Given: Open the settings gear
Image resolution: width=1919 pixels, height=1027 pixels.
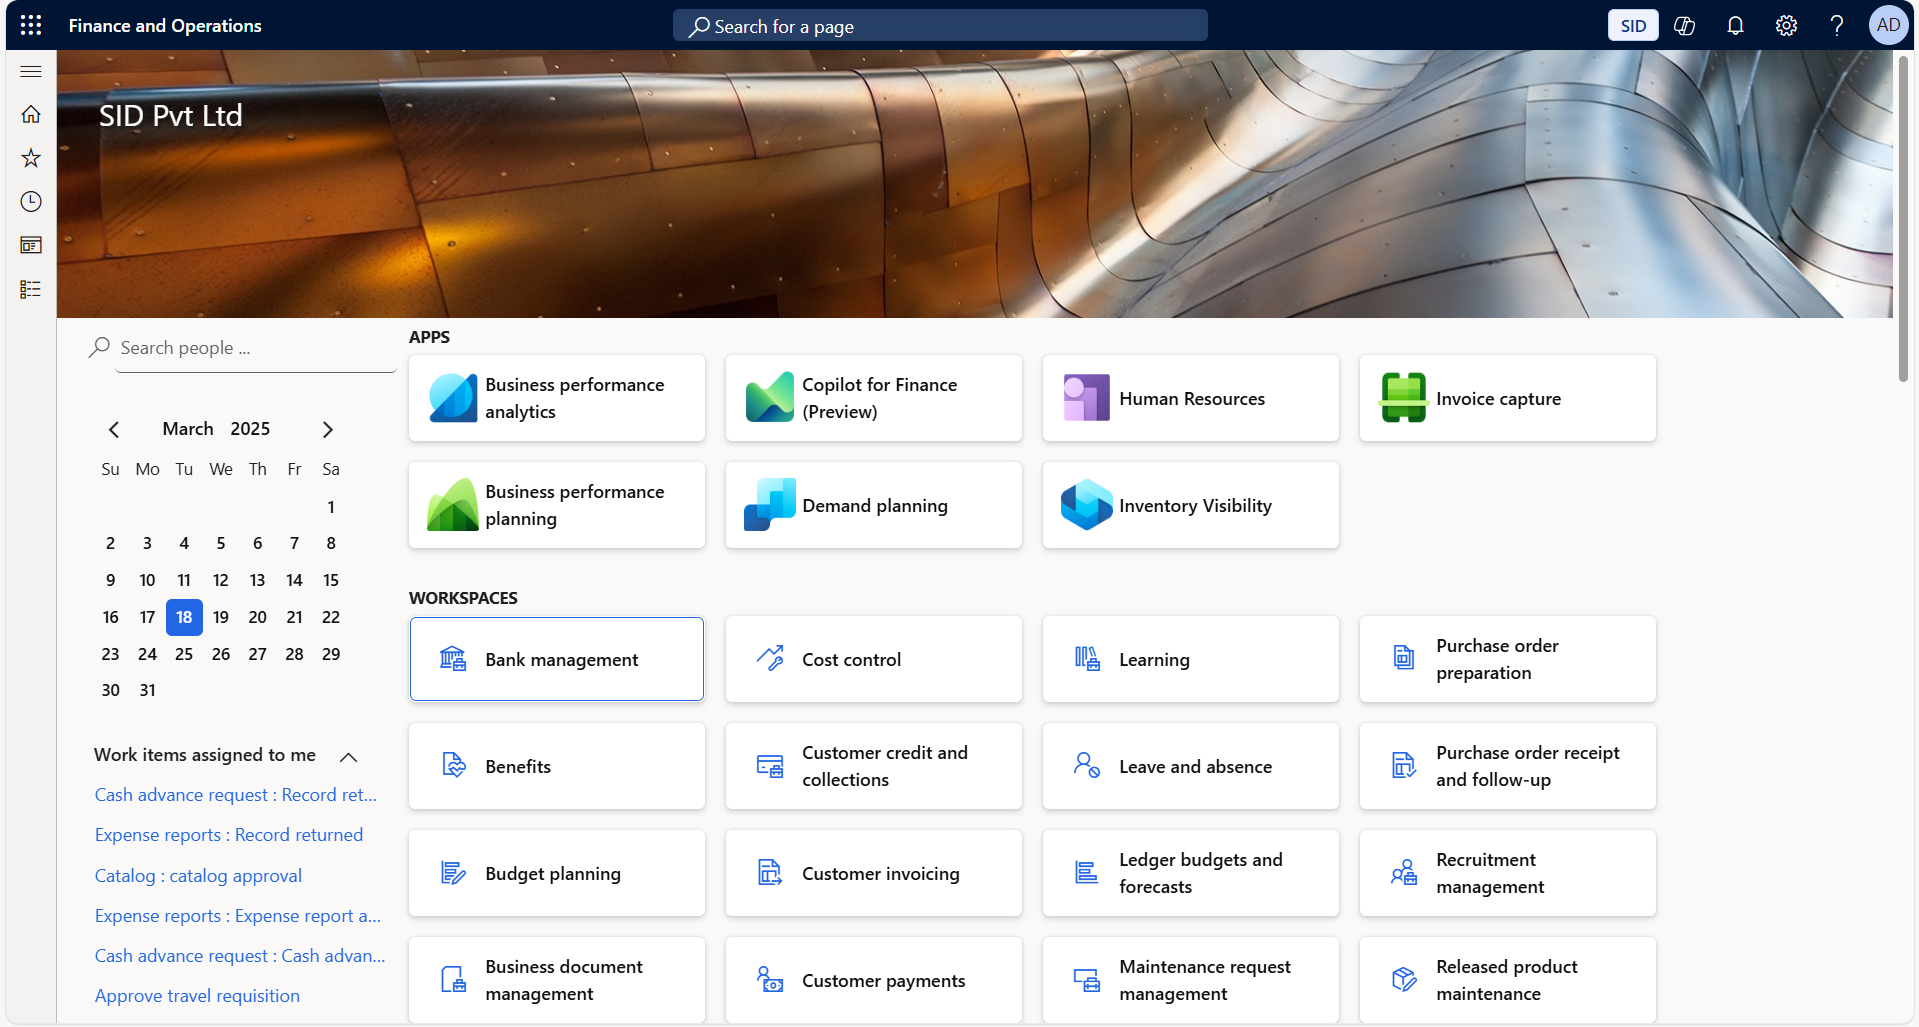Looking at the screenshot, I should 1786,25.
